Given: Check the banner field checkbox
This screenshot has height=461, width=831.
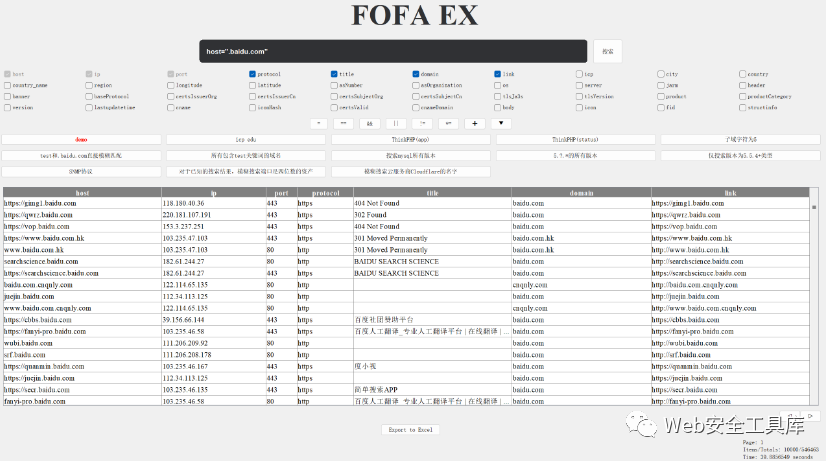Looking at the screenshot, I should 7,96.
